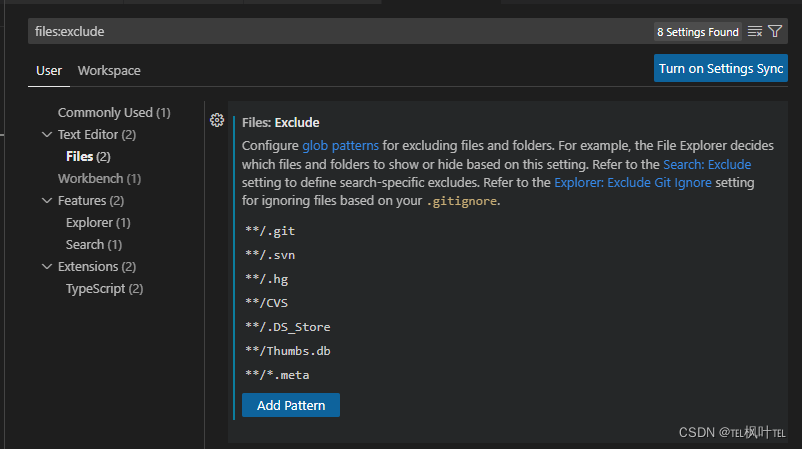Select the TypeScript extension tree item

(104, 288)
